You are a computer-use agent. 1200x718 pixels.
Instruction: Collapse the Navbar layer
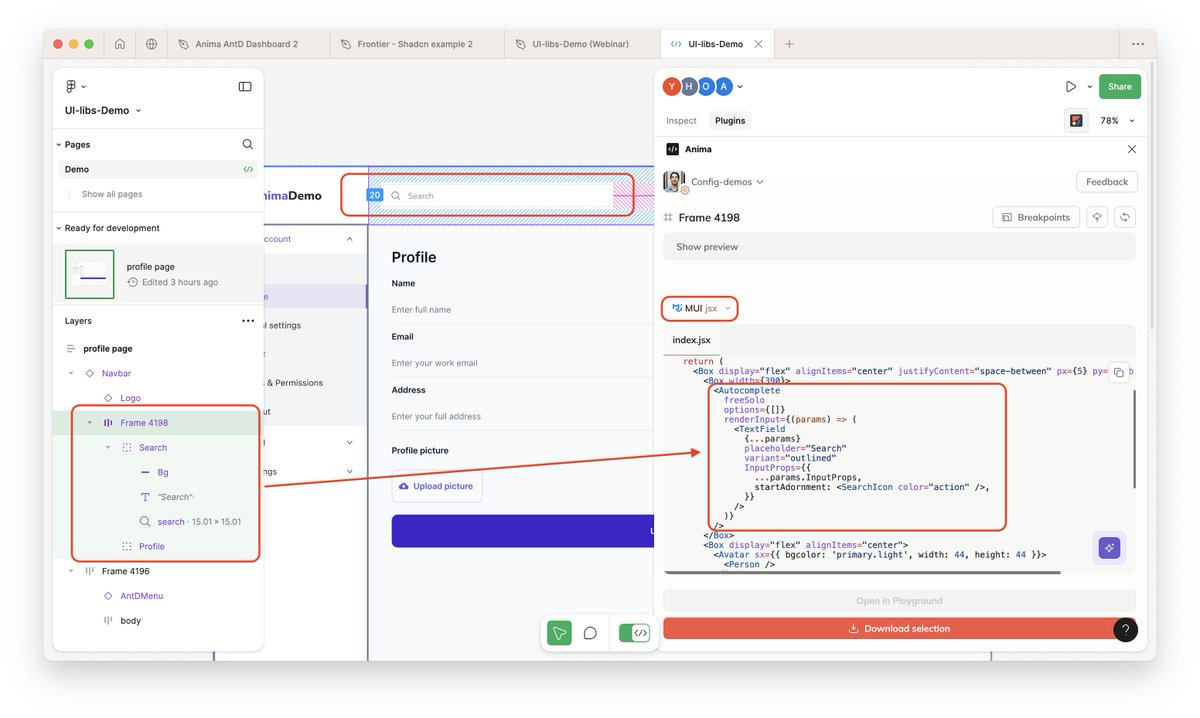[x=71, y=373]
